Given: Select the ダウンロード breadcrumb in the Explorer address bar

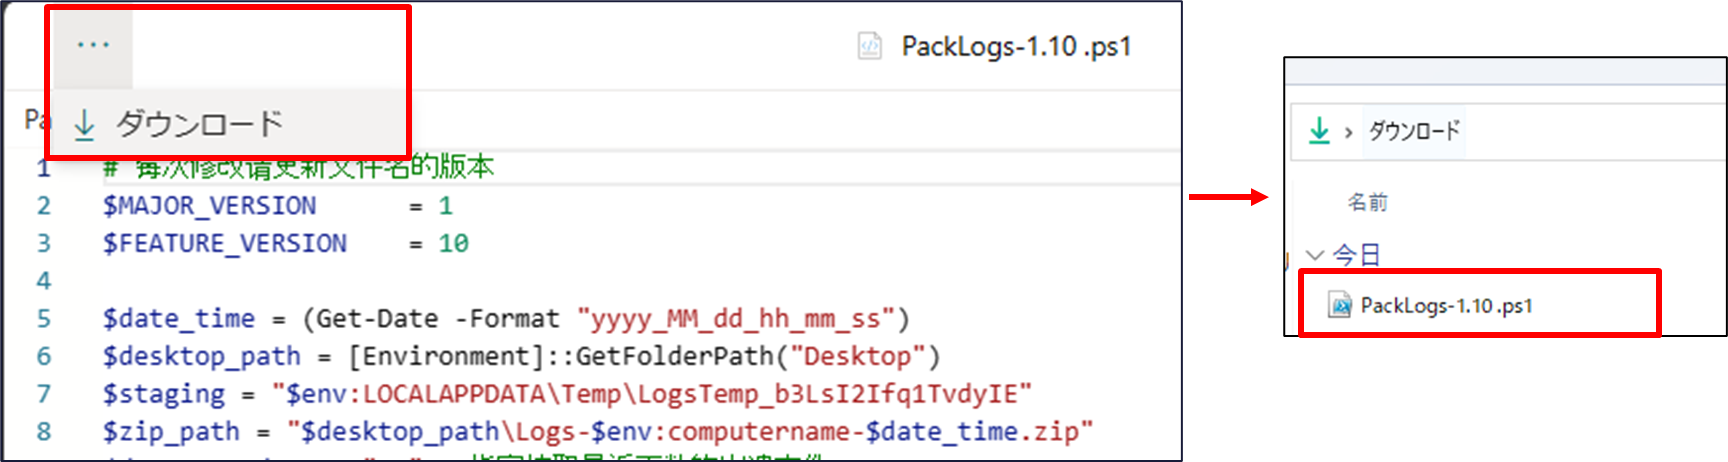Looking at the screenshot, I should coord(1414,131).
